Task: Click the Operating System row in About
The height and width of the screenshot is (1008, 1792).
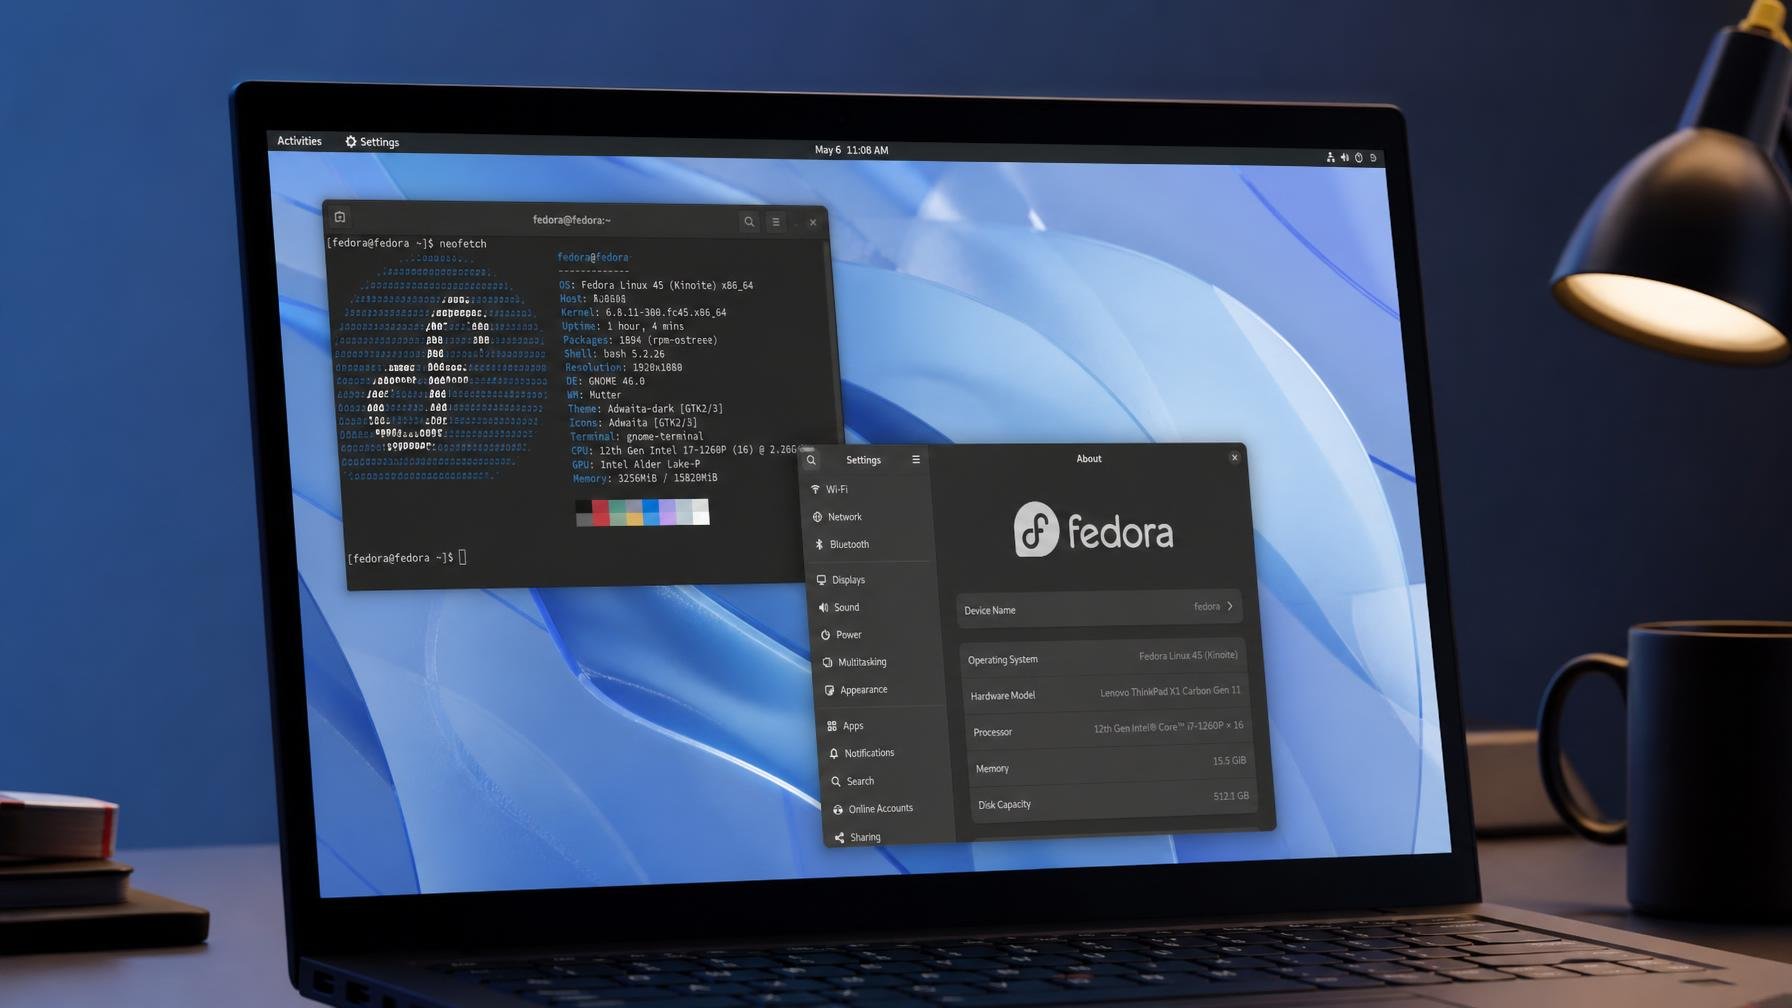Action: click(x=1102, y=657)
